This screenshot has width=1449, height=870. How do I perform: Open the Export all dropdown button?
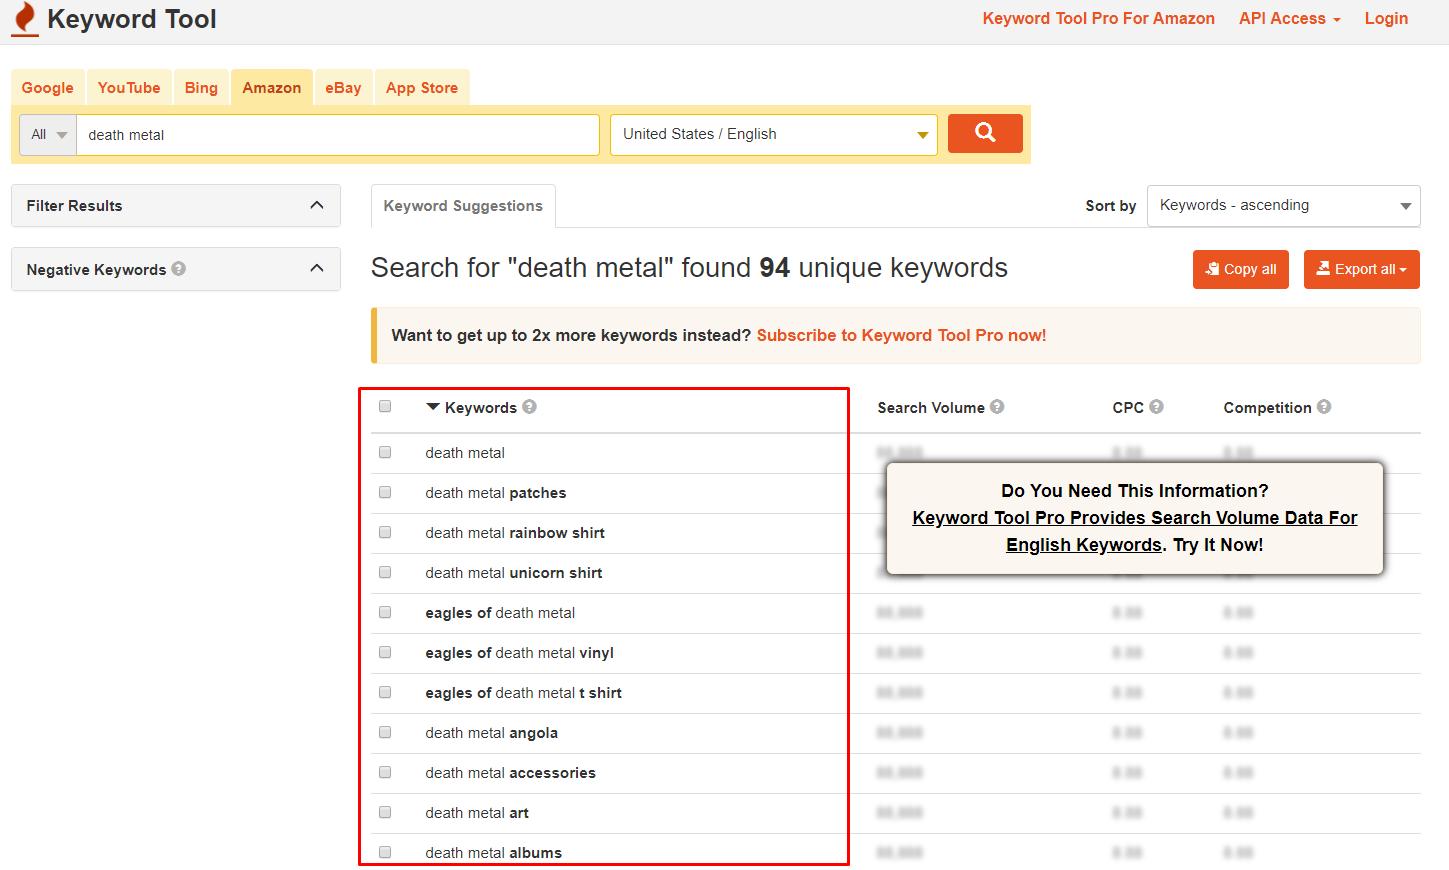[x=1362, y=269]
